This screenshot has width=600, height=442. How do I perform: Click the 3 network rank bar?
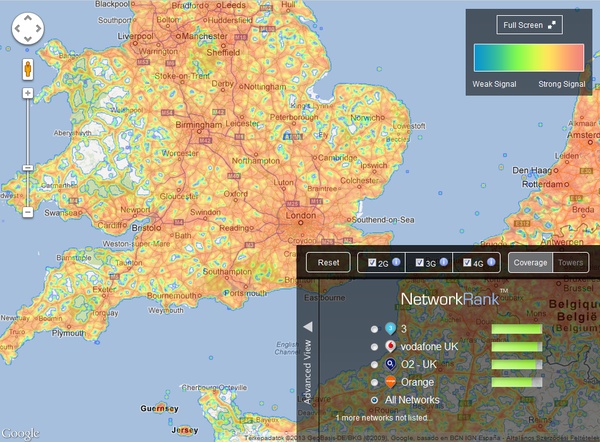pos(517,329)
